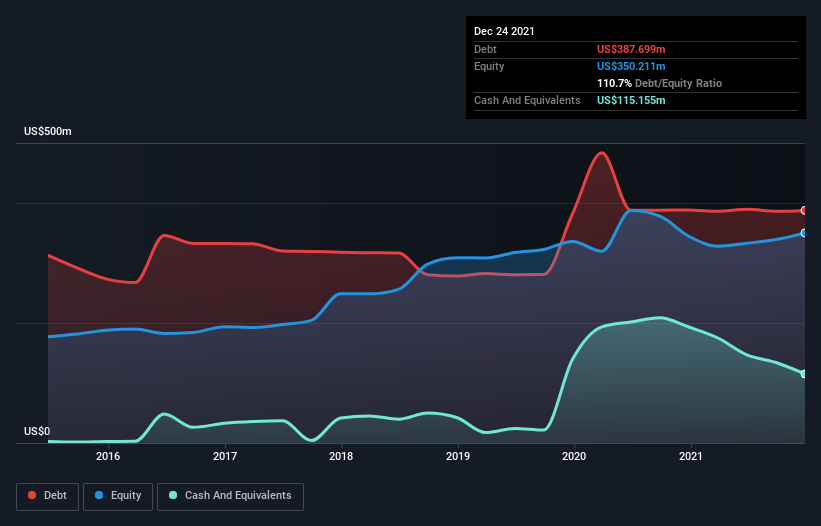Click the 2019 x-axis label
This screenshot has width=821, height=526.
click(458, 456)
